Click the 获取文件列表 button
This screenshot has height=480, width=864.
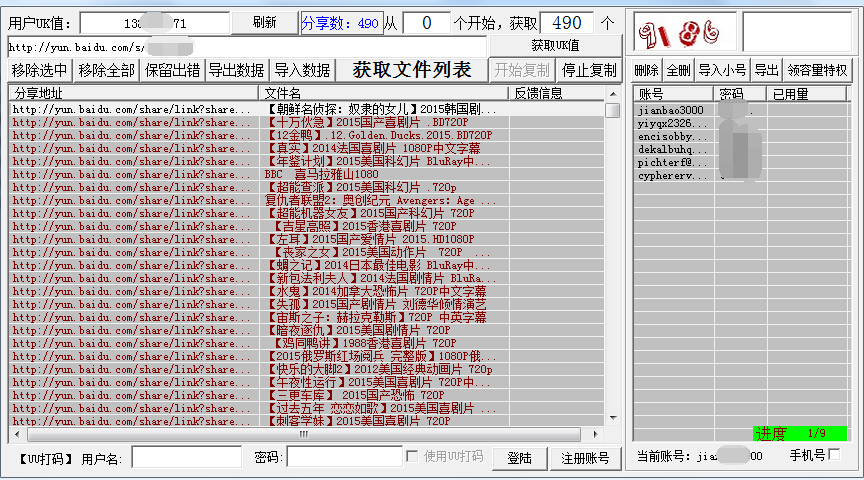pyautogui.click(x=412, y=70)
